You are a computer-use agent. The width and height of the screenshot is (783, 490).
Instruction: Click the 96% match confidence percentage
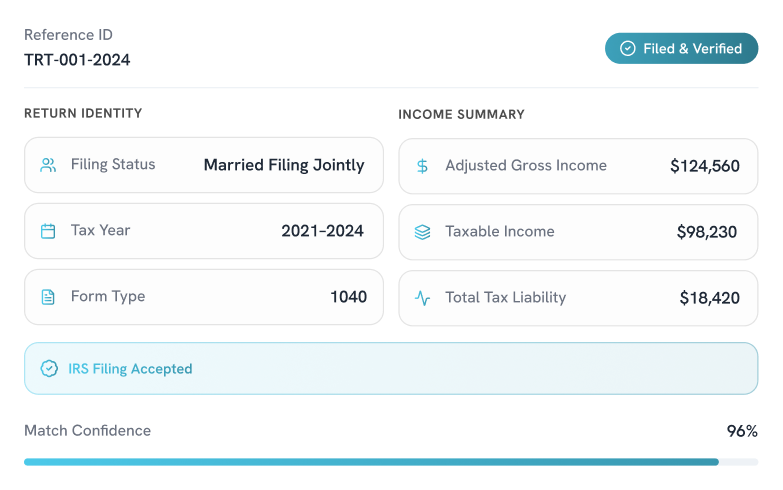pos(741,432)
